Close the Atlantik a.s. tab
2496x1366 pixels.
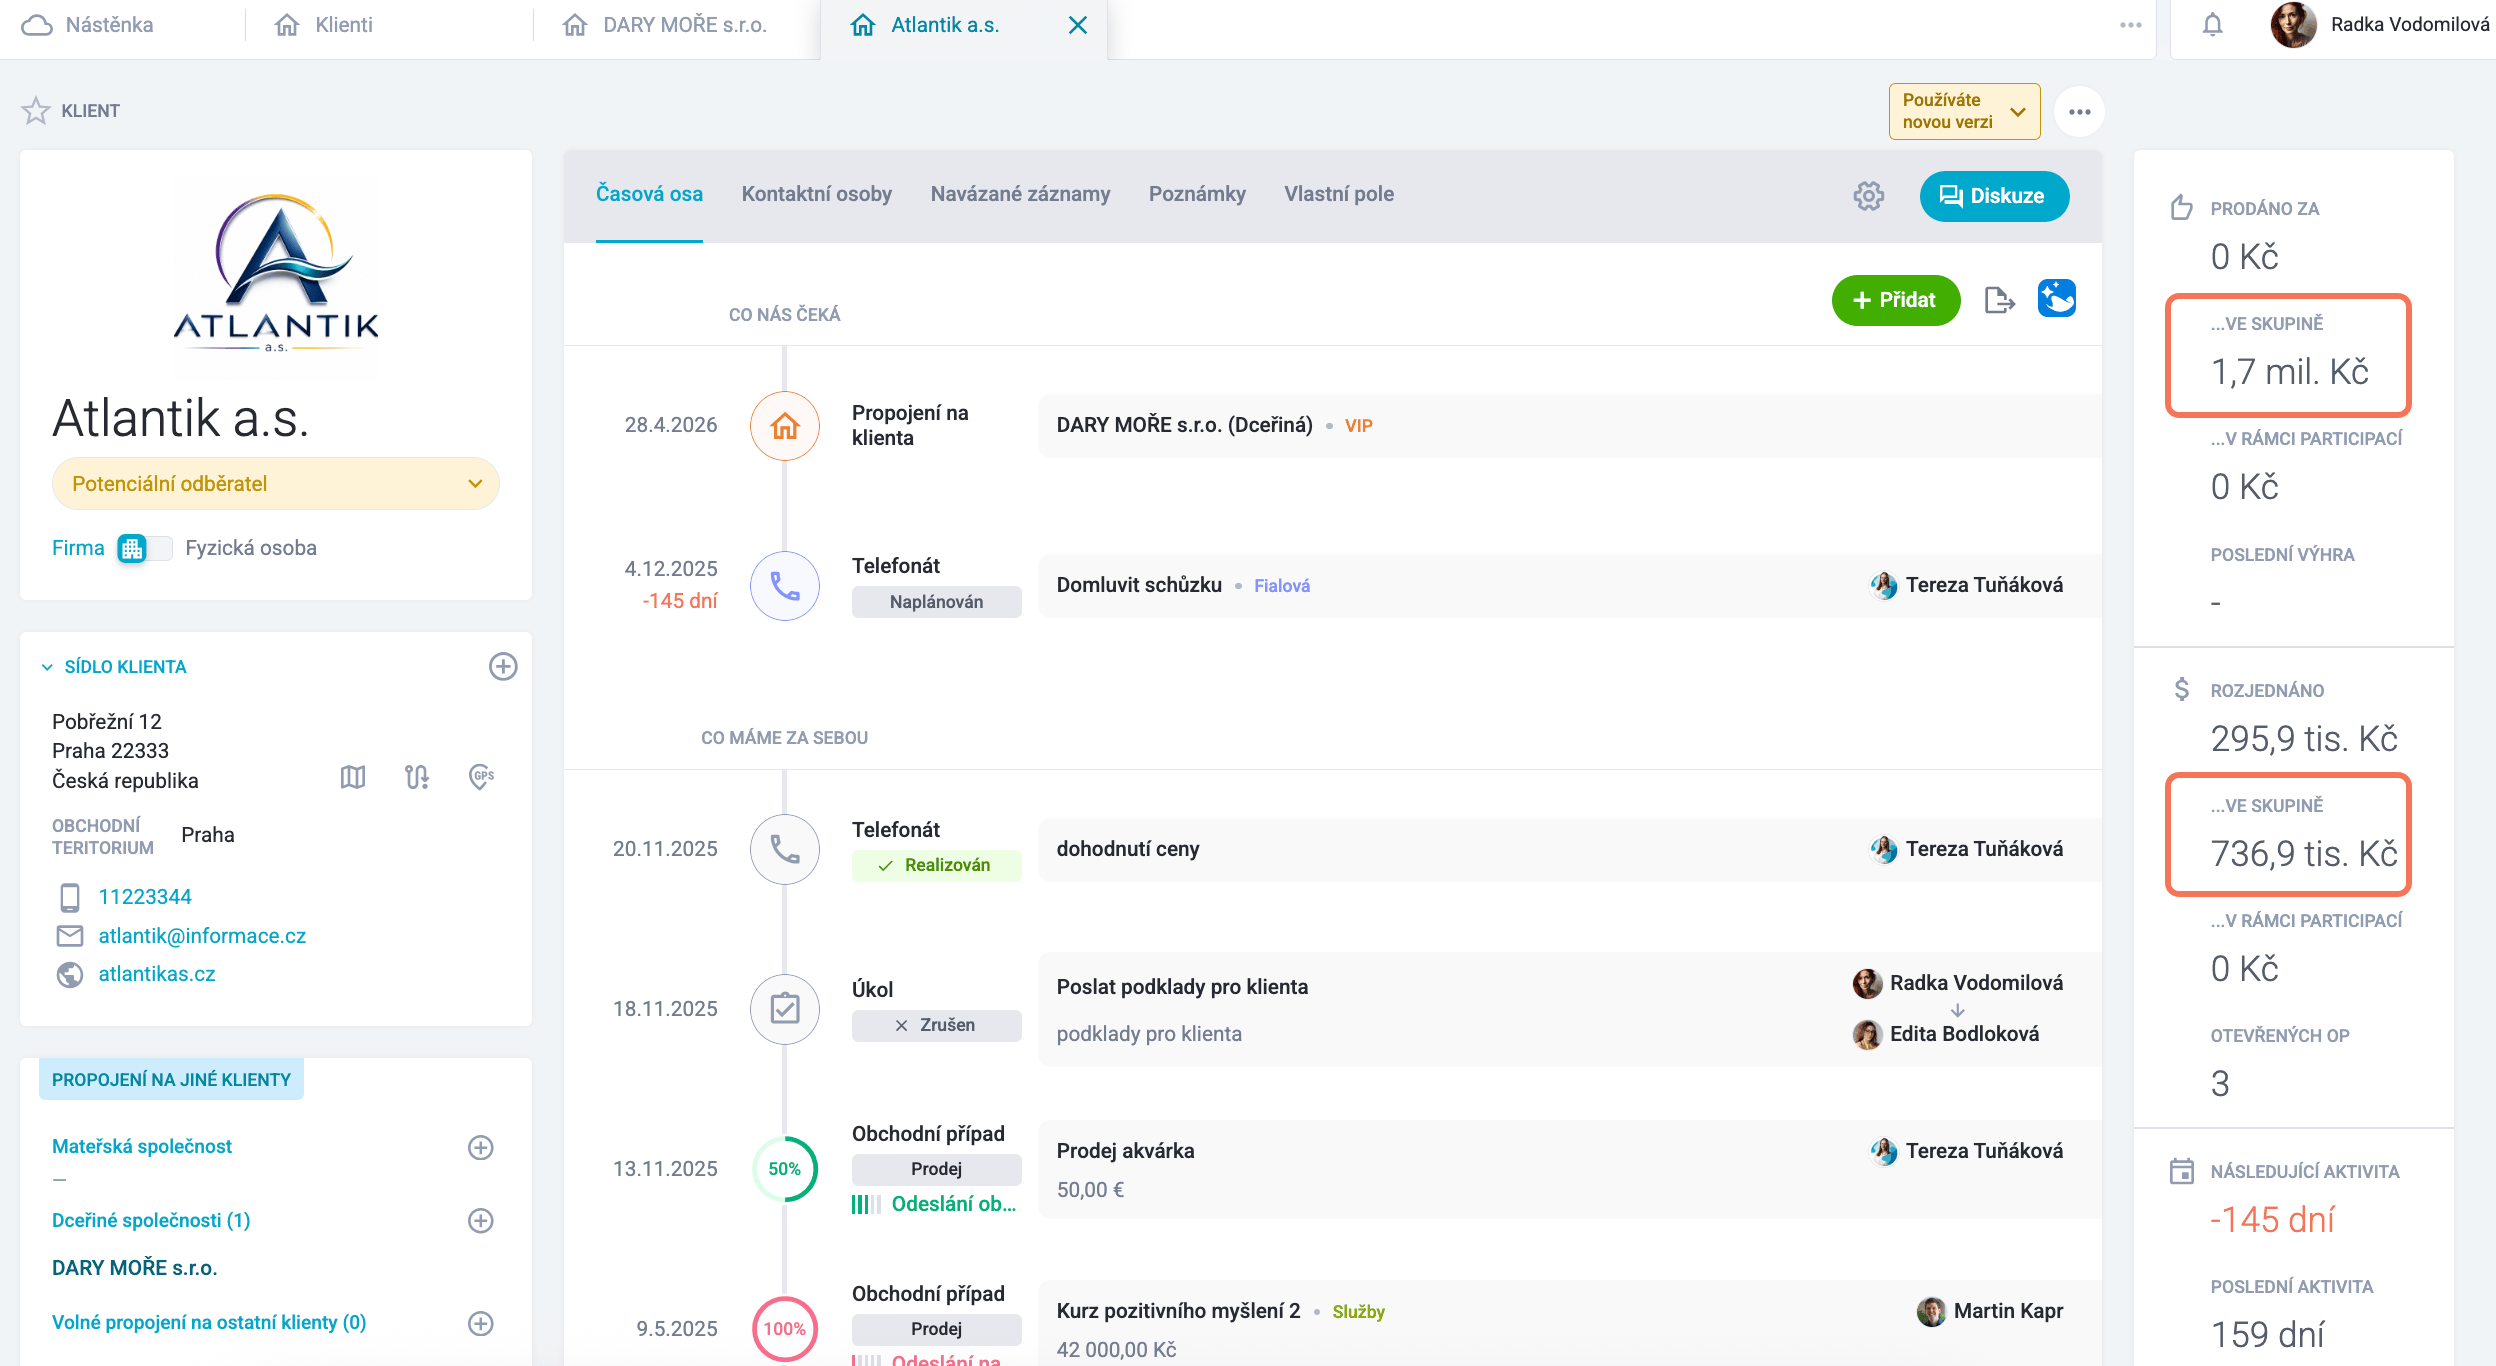(1077, 25)
